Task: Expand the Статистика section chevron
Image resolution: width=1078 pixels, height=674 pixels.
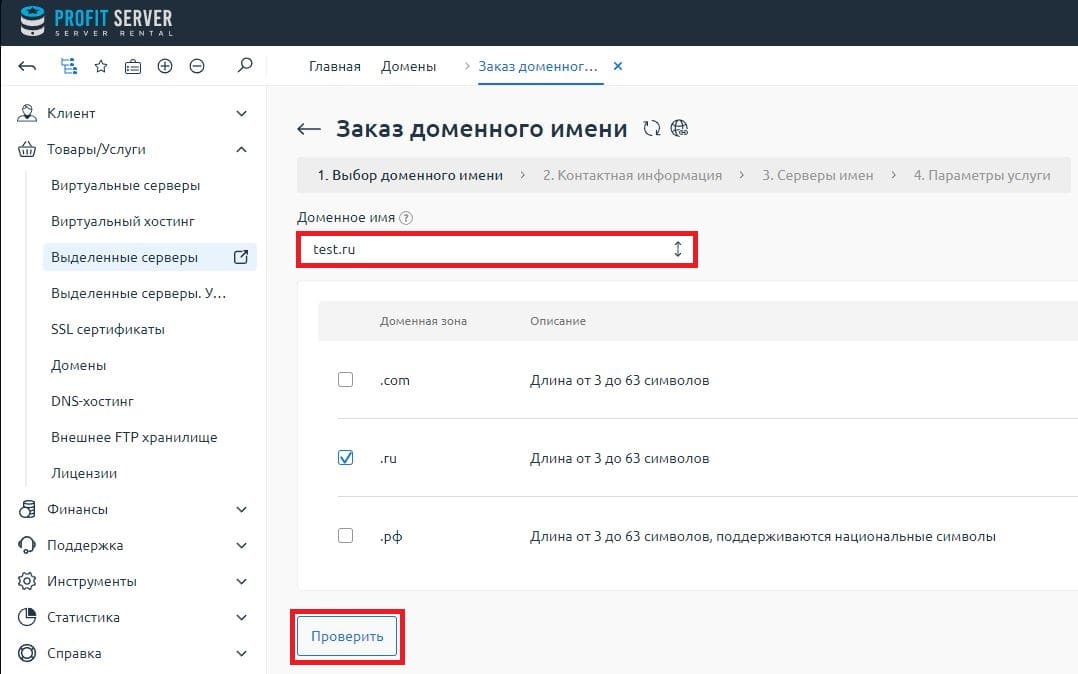Action: [x=241, y=617]
